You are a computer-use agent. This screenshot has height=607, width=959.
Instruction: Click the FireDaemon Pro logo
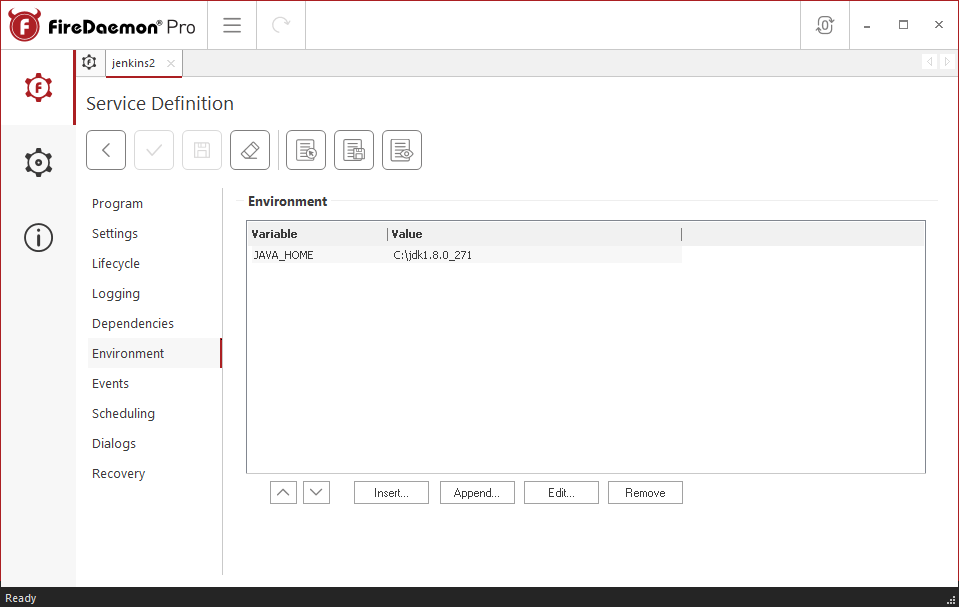click(x=102, y=26)
